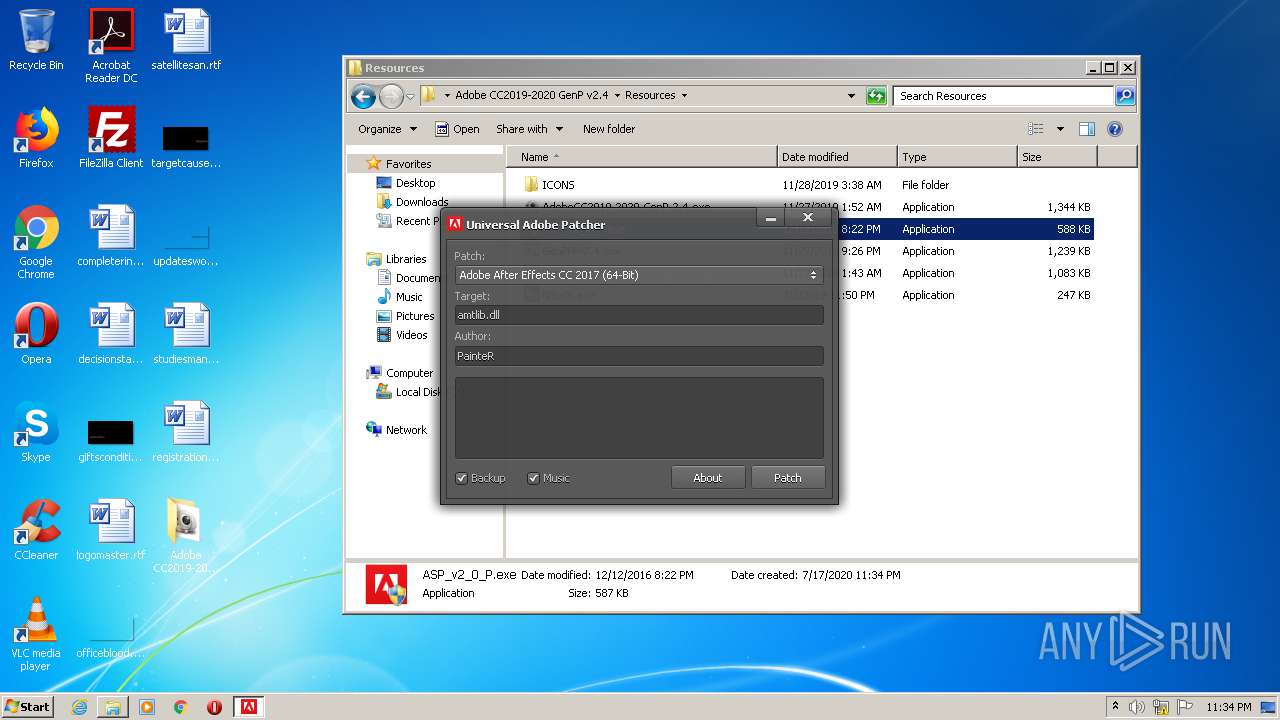Sort by Name column header
Screen dimensions: 1280x720
[642, 157]
